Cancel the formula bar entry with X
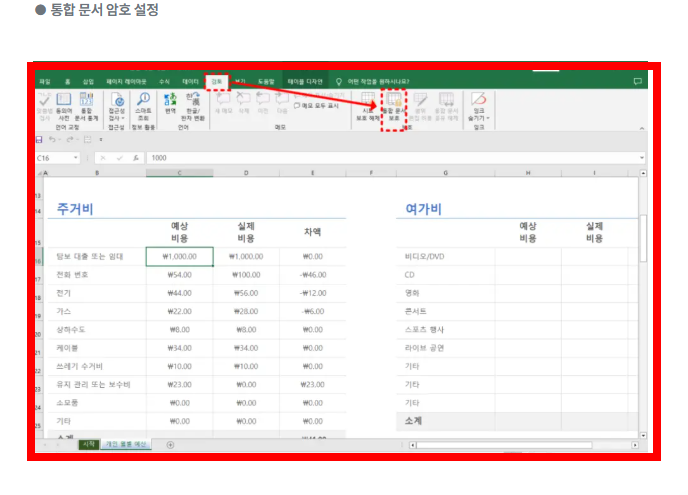The image size is (688, 495). (103, 158)
